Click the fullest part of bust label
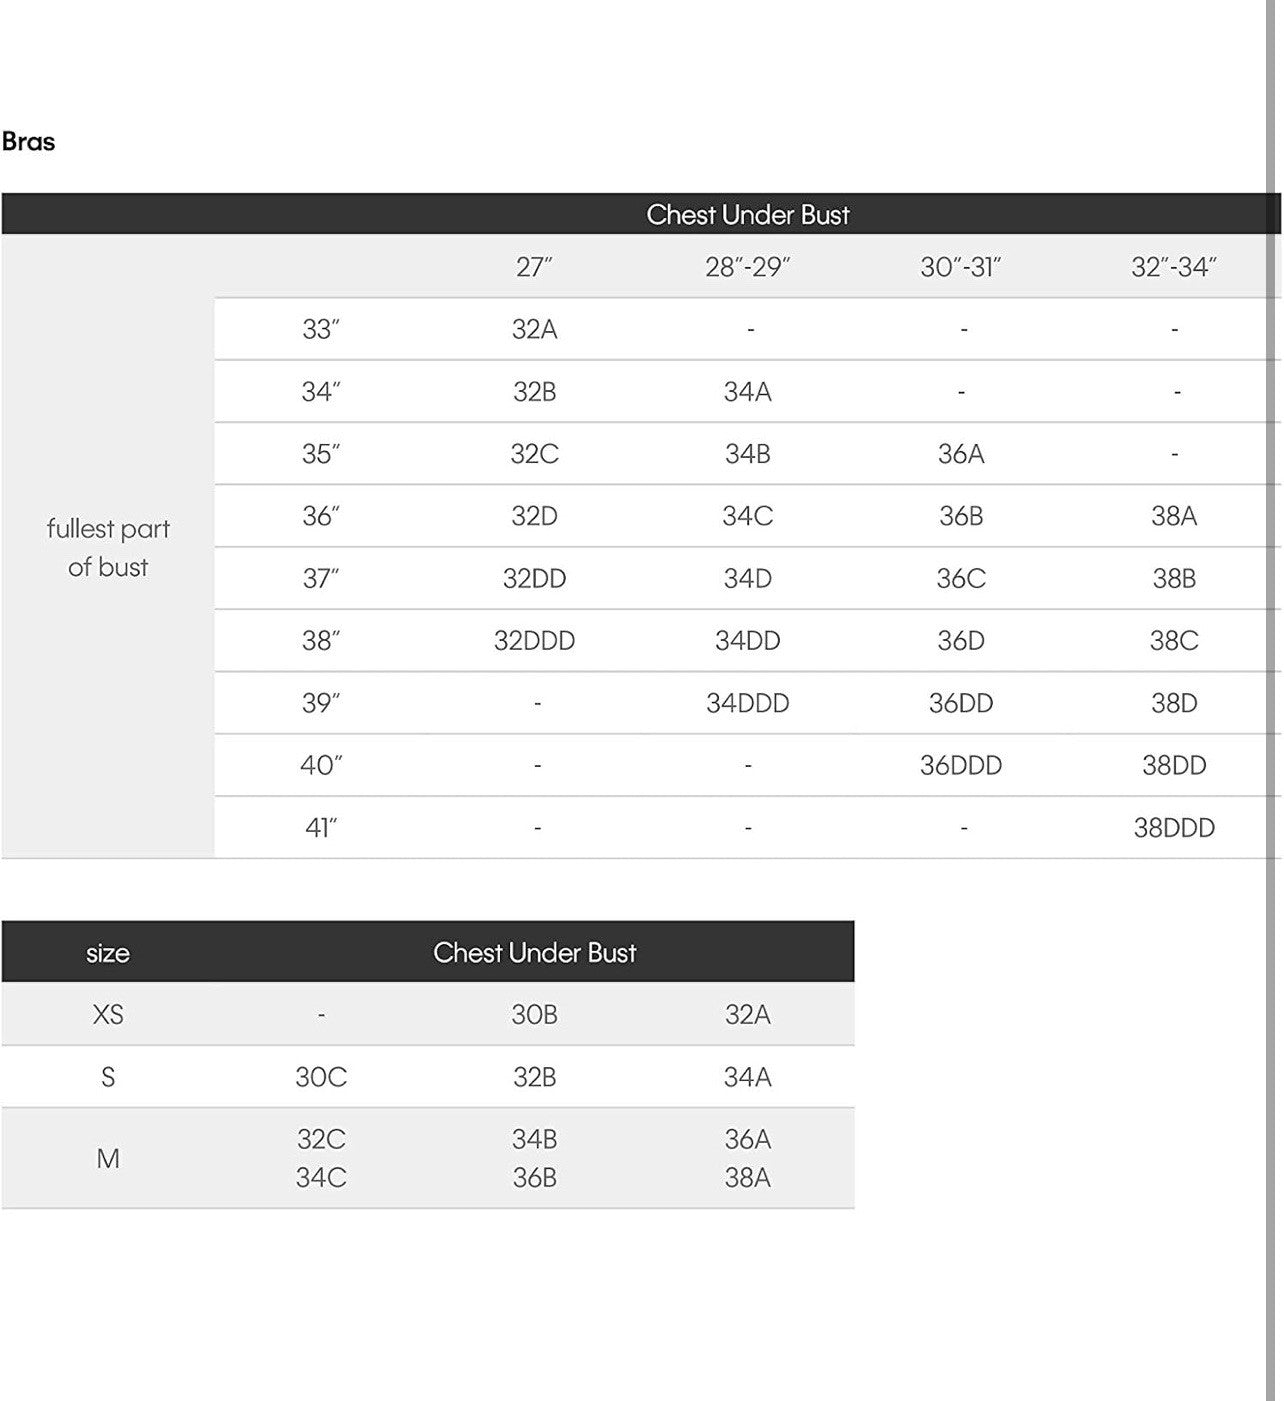Screen dimensions: 1284x1401 (x=108, y=547)
